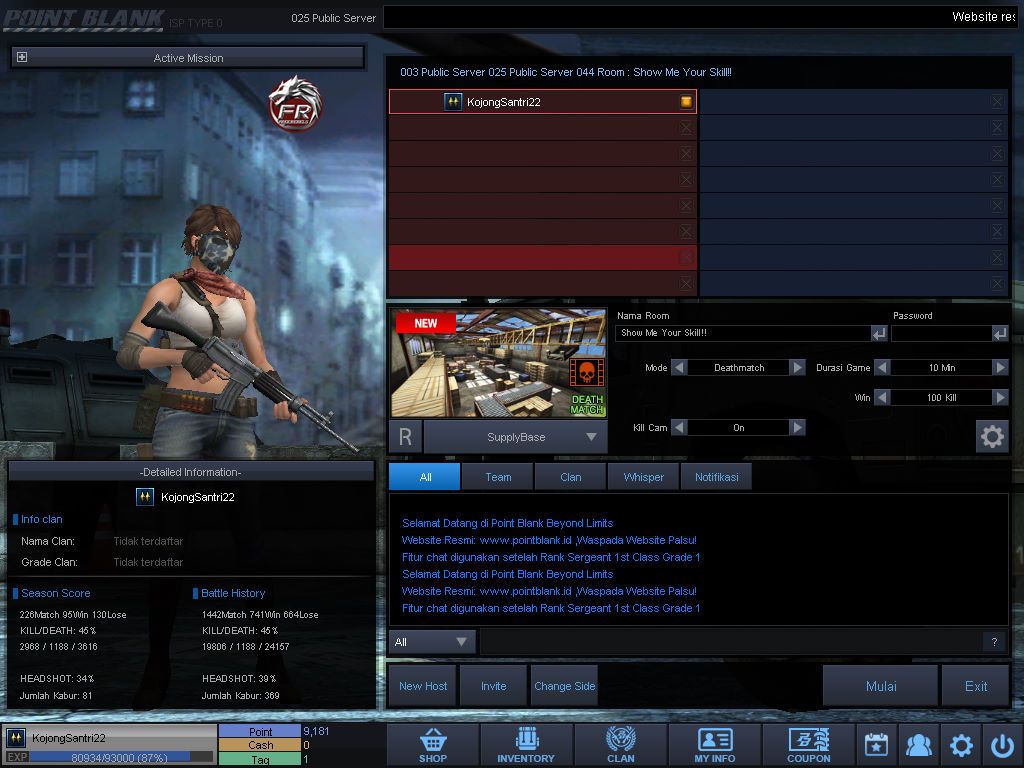The width and height of the screenshot is (1024, 768).
Task: Switch Kill Cam setting with right arrow
Action: [x=797, y=427]
